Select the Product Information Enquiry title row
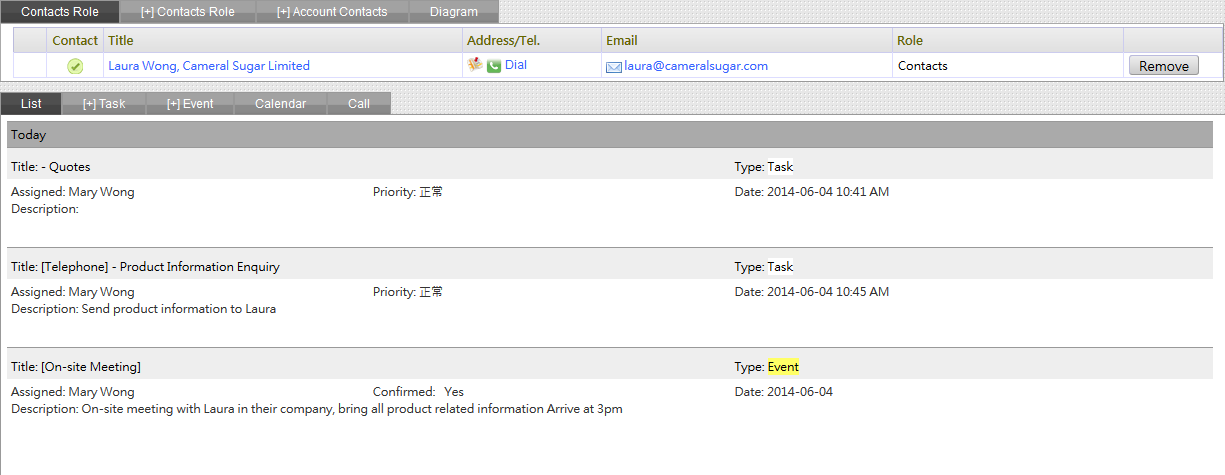The width and height of the screenshot is (1225, 475). pos(610,267)
